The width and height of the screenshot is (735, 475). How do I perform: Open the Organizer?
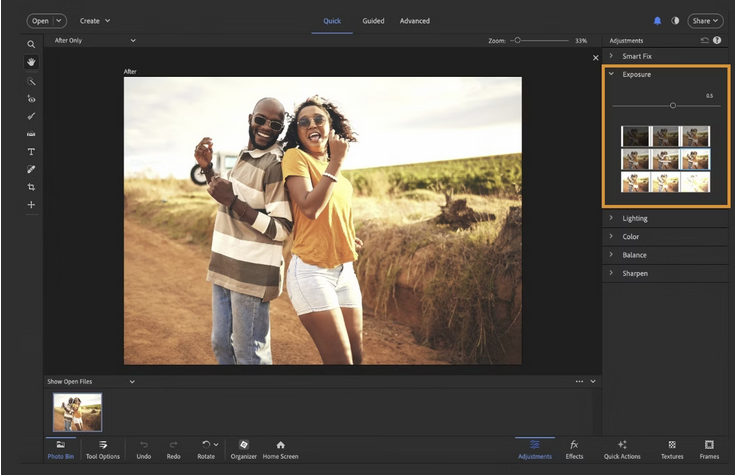point(243,449)
